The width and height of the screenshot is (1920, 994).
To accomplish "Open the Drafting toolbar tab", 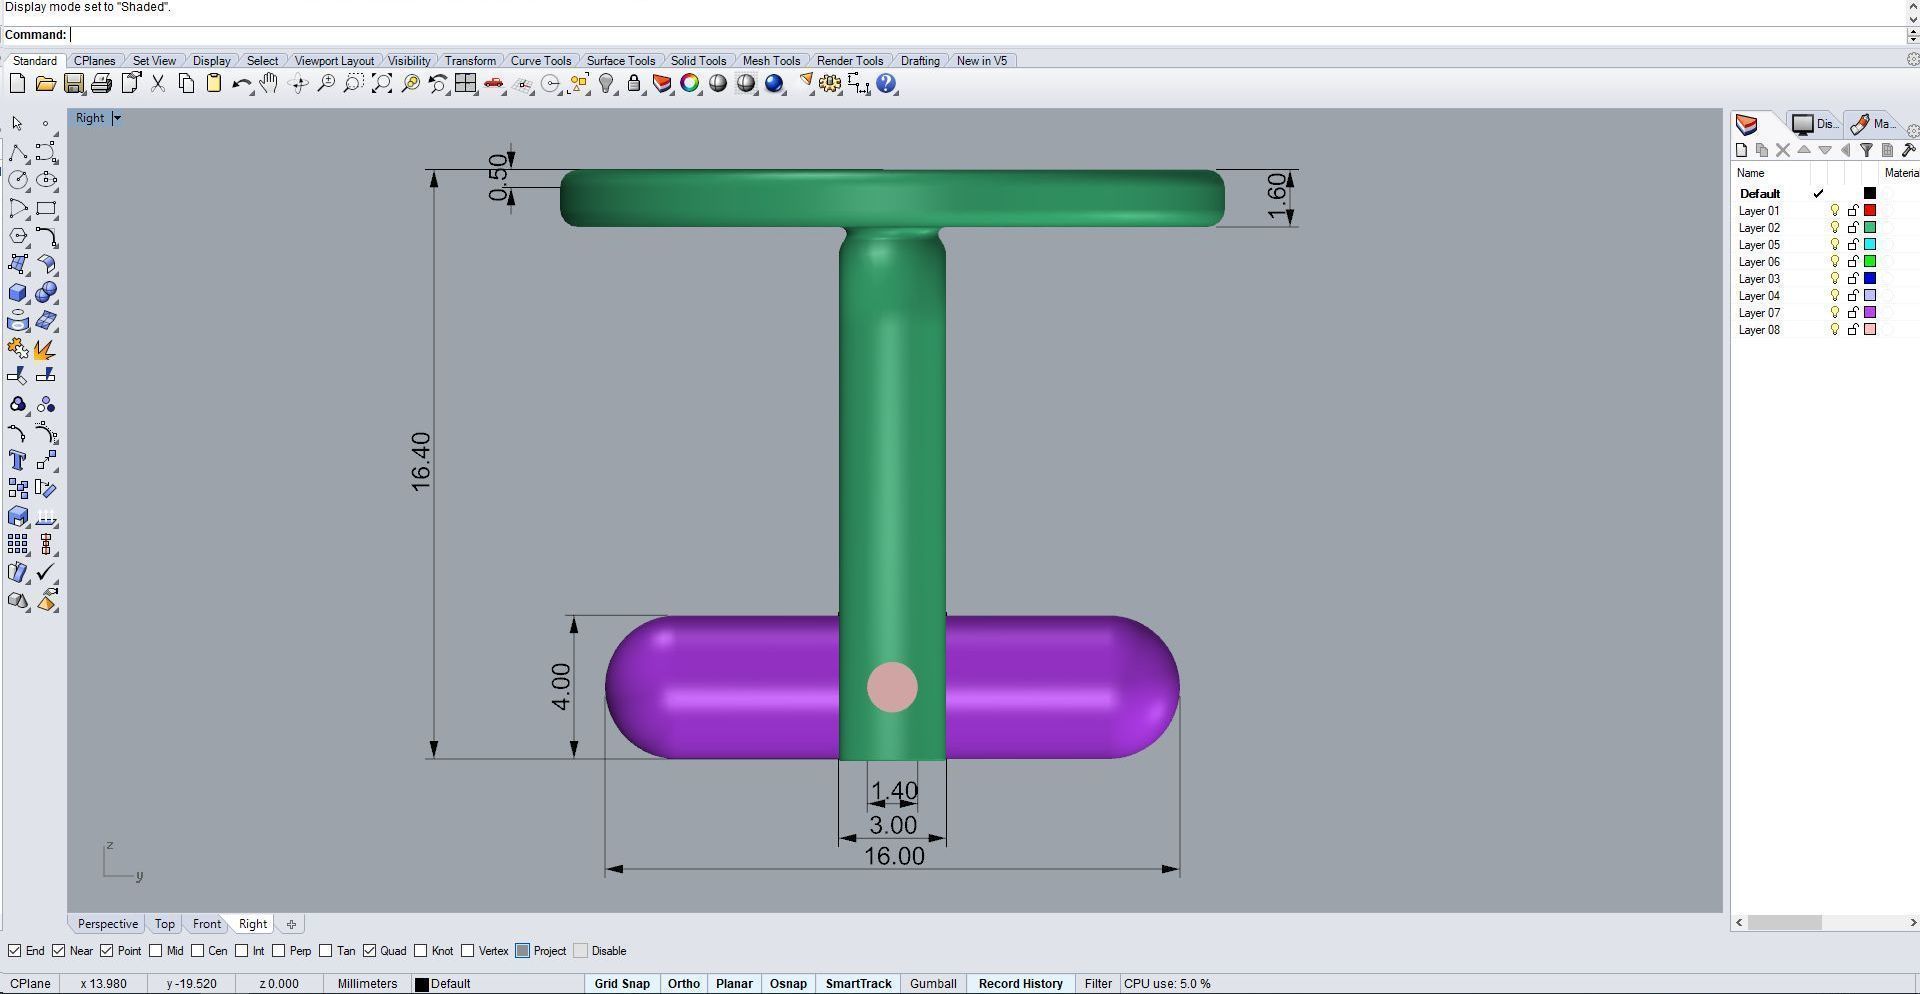I will click(920, 61).
